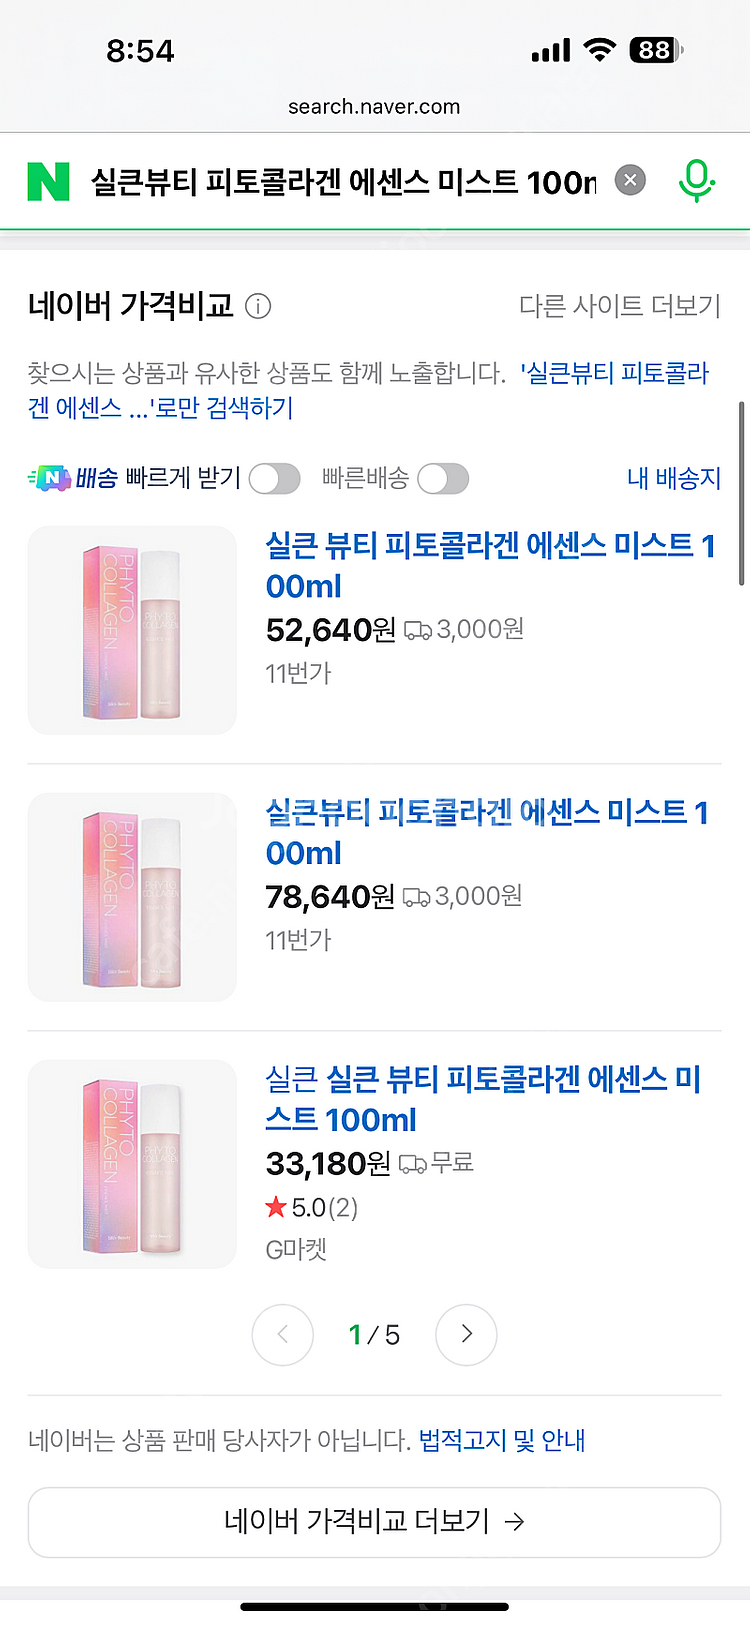Open 내 배송지 delivery address
Screen dimensions: 750x1626
(673, 479)
